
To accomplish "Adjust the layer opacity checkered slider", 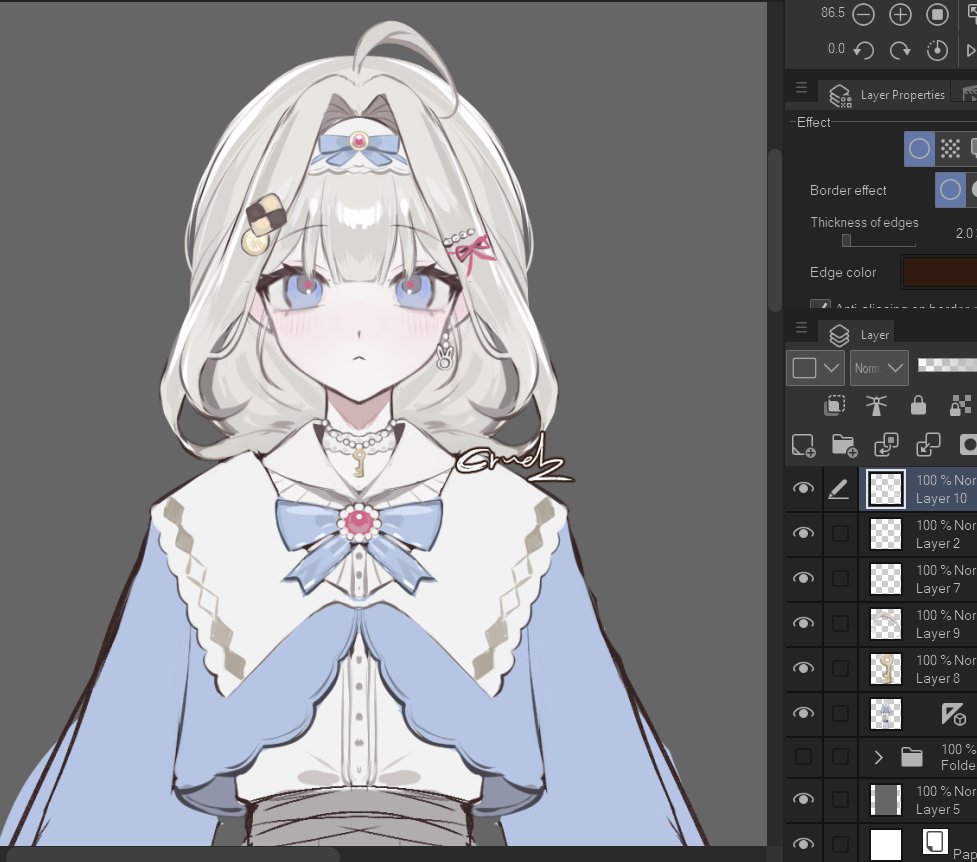I will [x=947, y=365].
